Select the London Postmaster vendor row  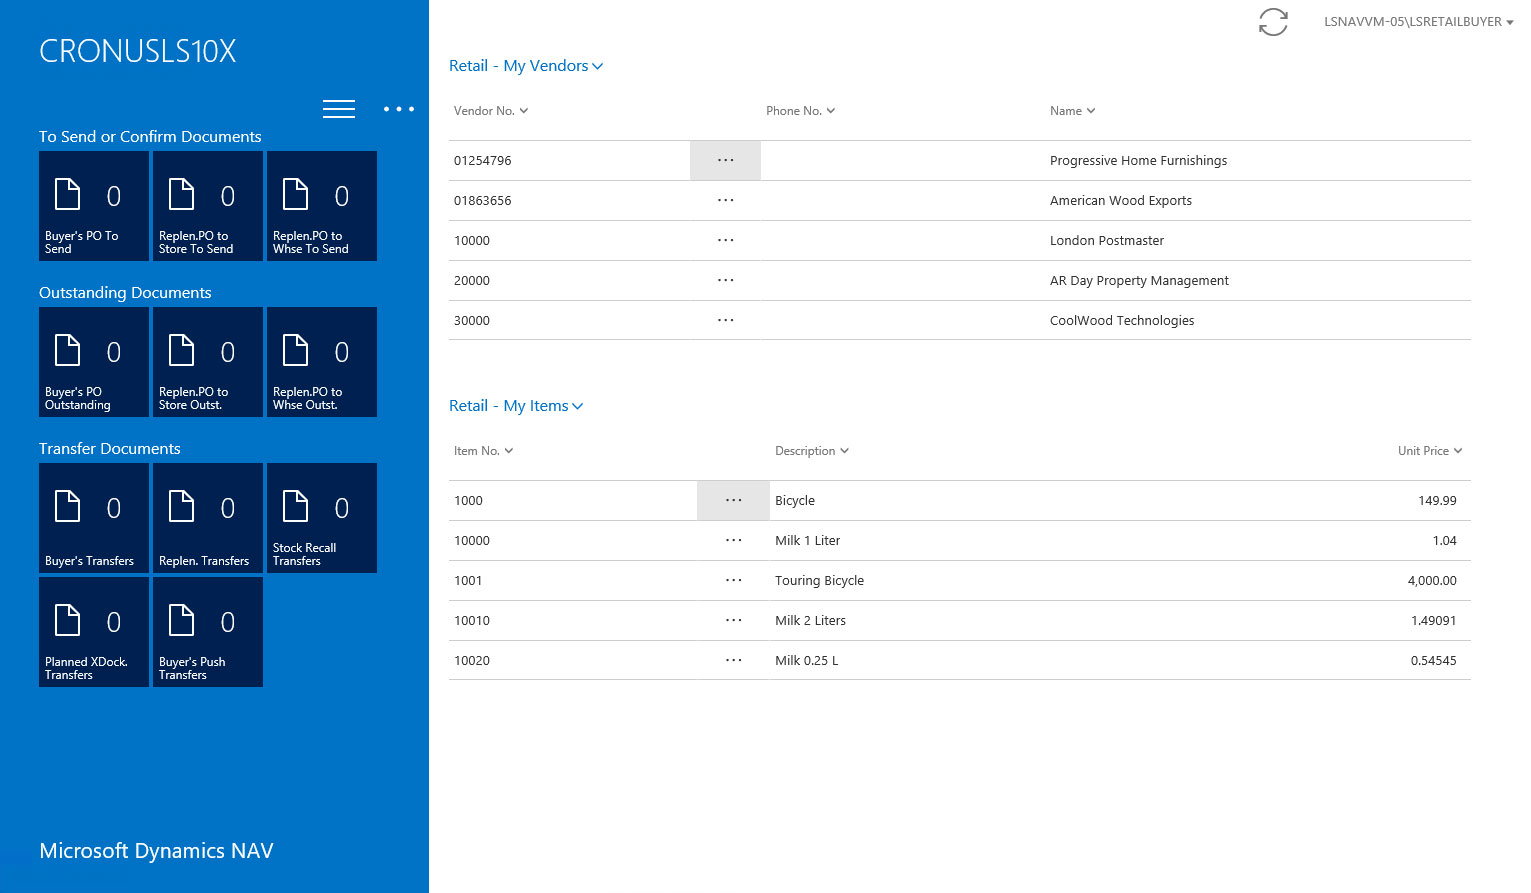point(1106,240)
